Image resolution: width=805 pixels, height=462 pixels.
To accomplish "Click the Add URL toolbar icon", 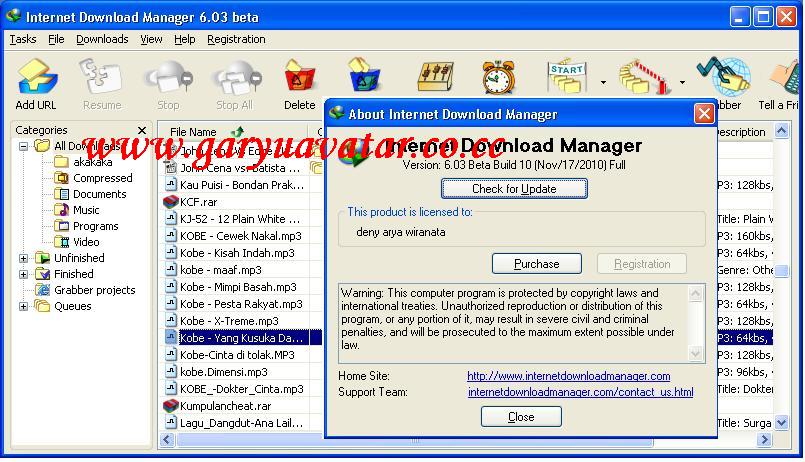I will 37,77.
